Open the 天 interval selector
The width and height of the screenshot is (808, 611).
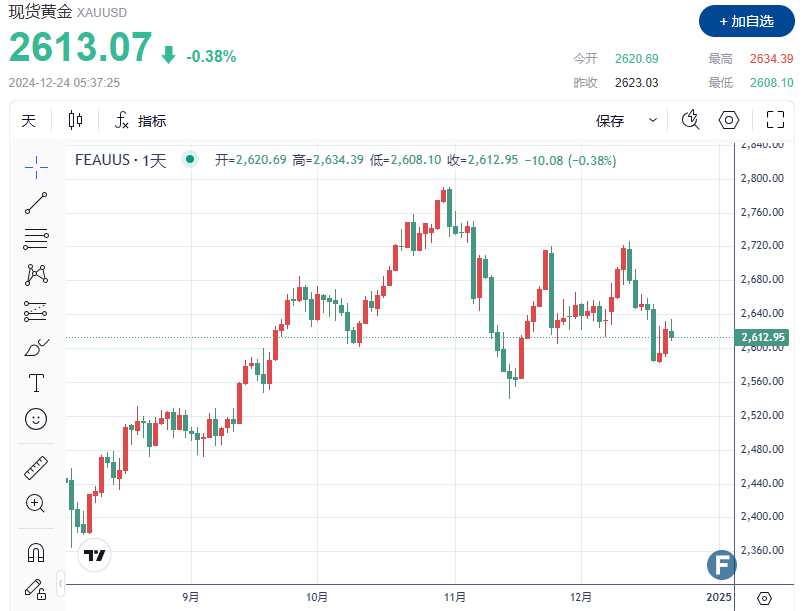point(30,119)
